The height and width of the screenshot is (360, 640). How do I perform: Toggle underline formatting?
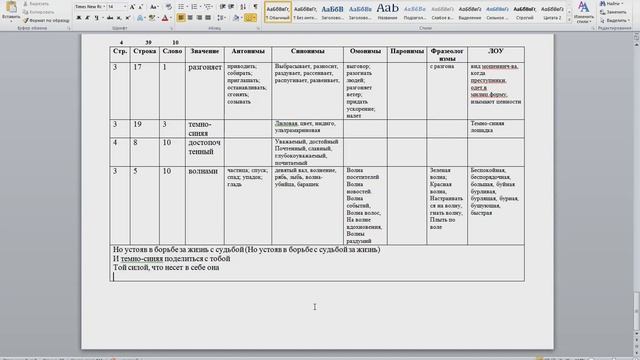coord(96,18)
